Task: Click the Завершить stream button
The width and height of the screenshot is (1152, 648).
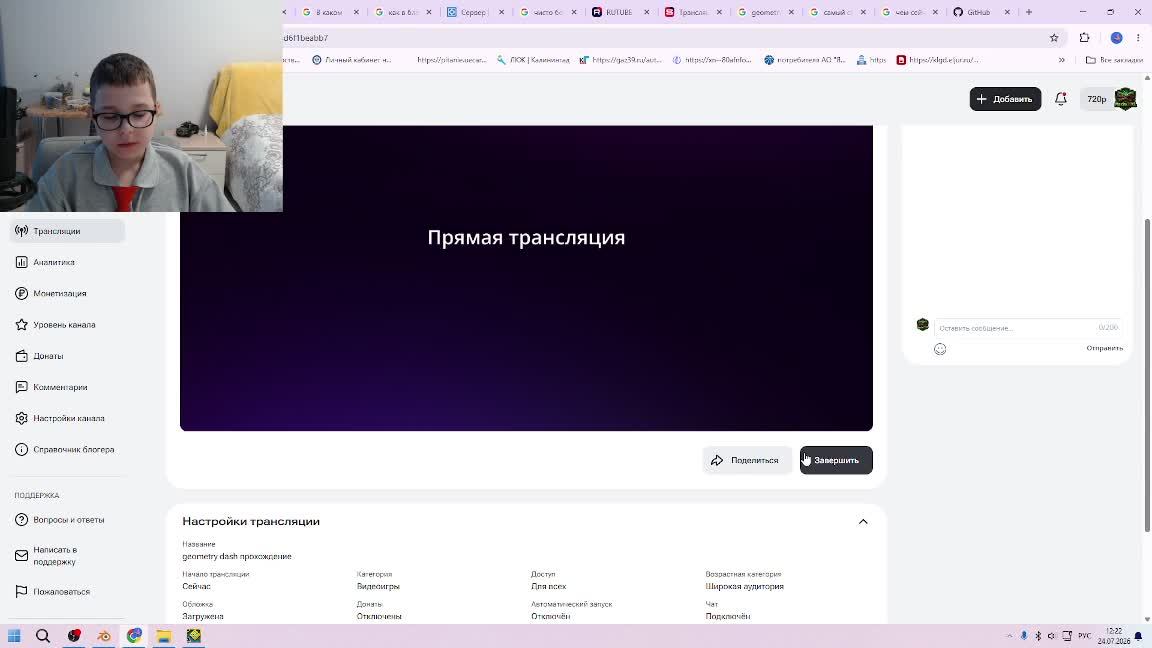Action: [836, 460]
